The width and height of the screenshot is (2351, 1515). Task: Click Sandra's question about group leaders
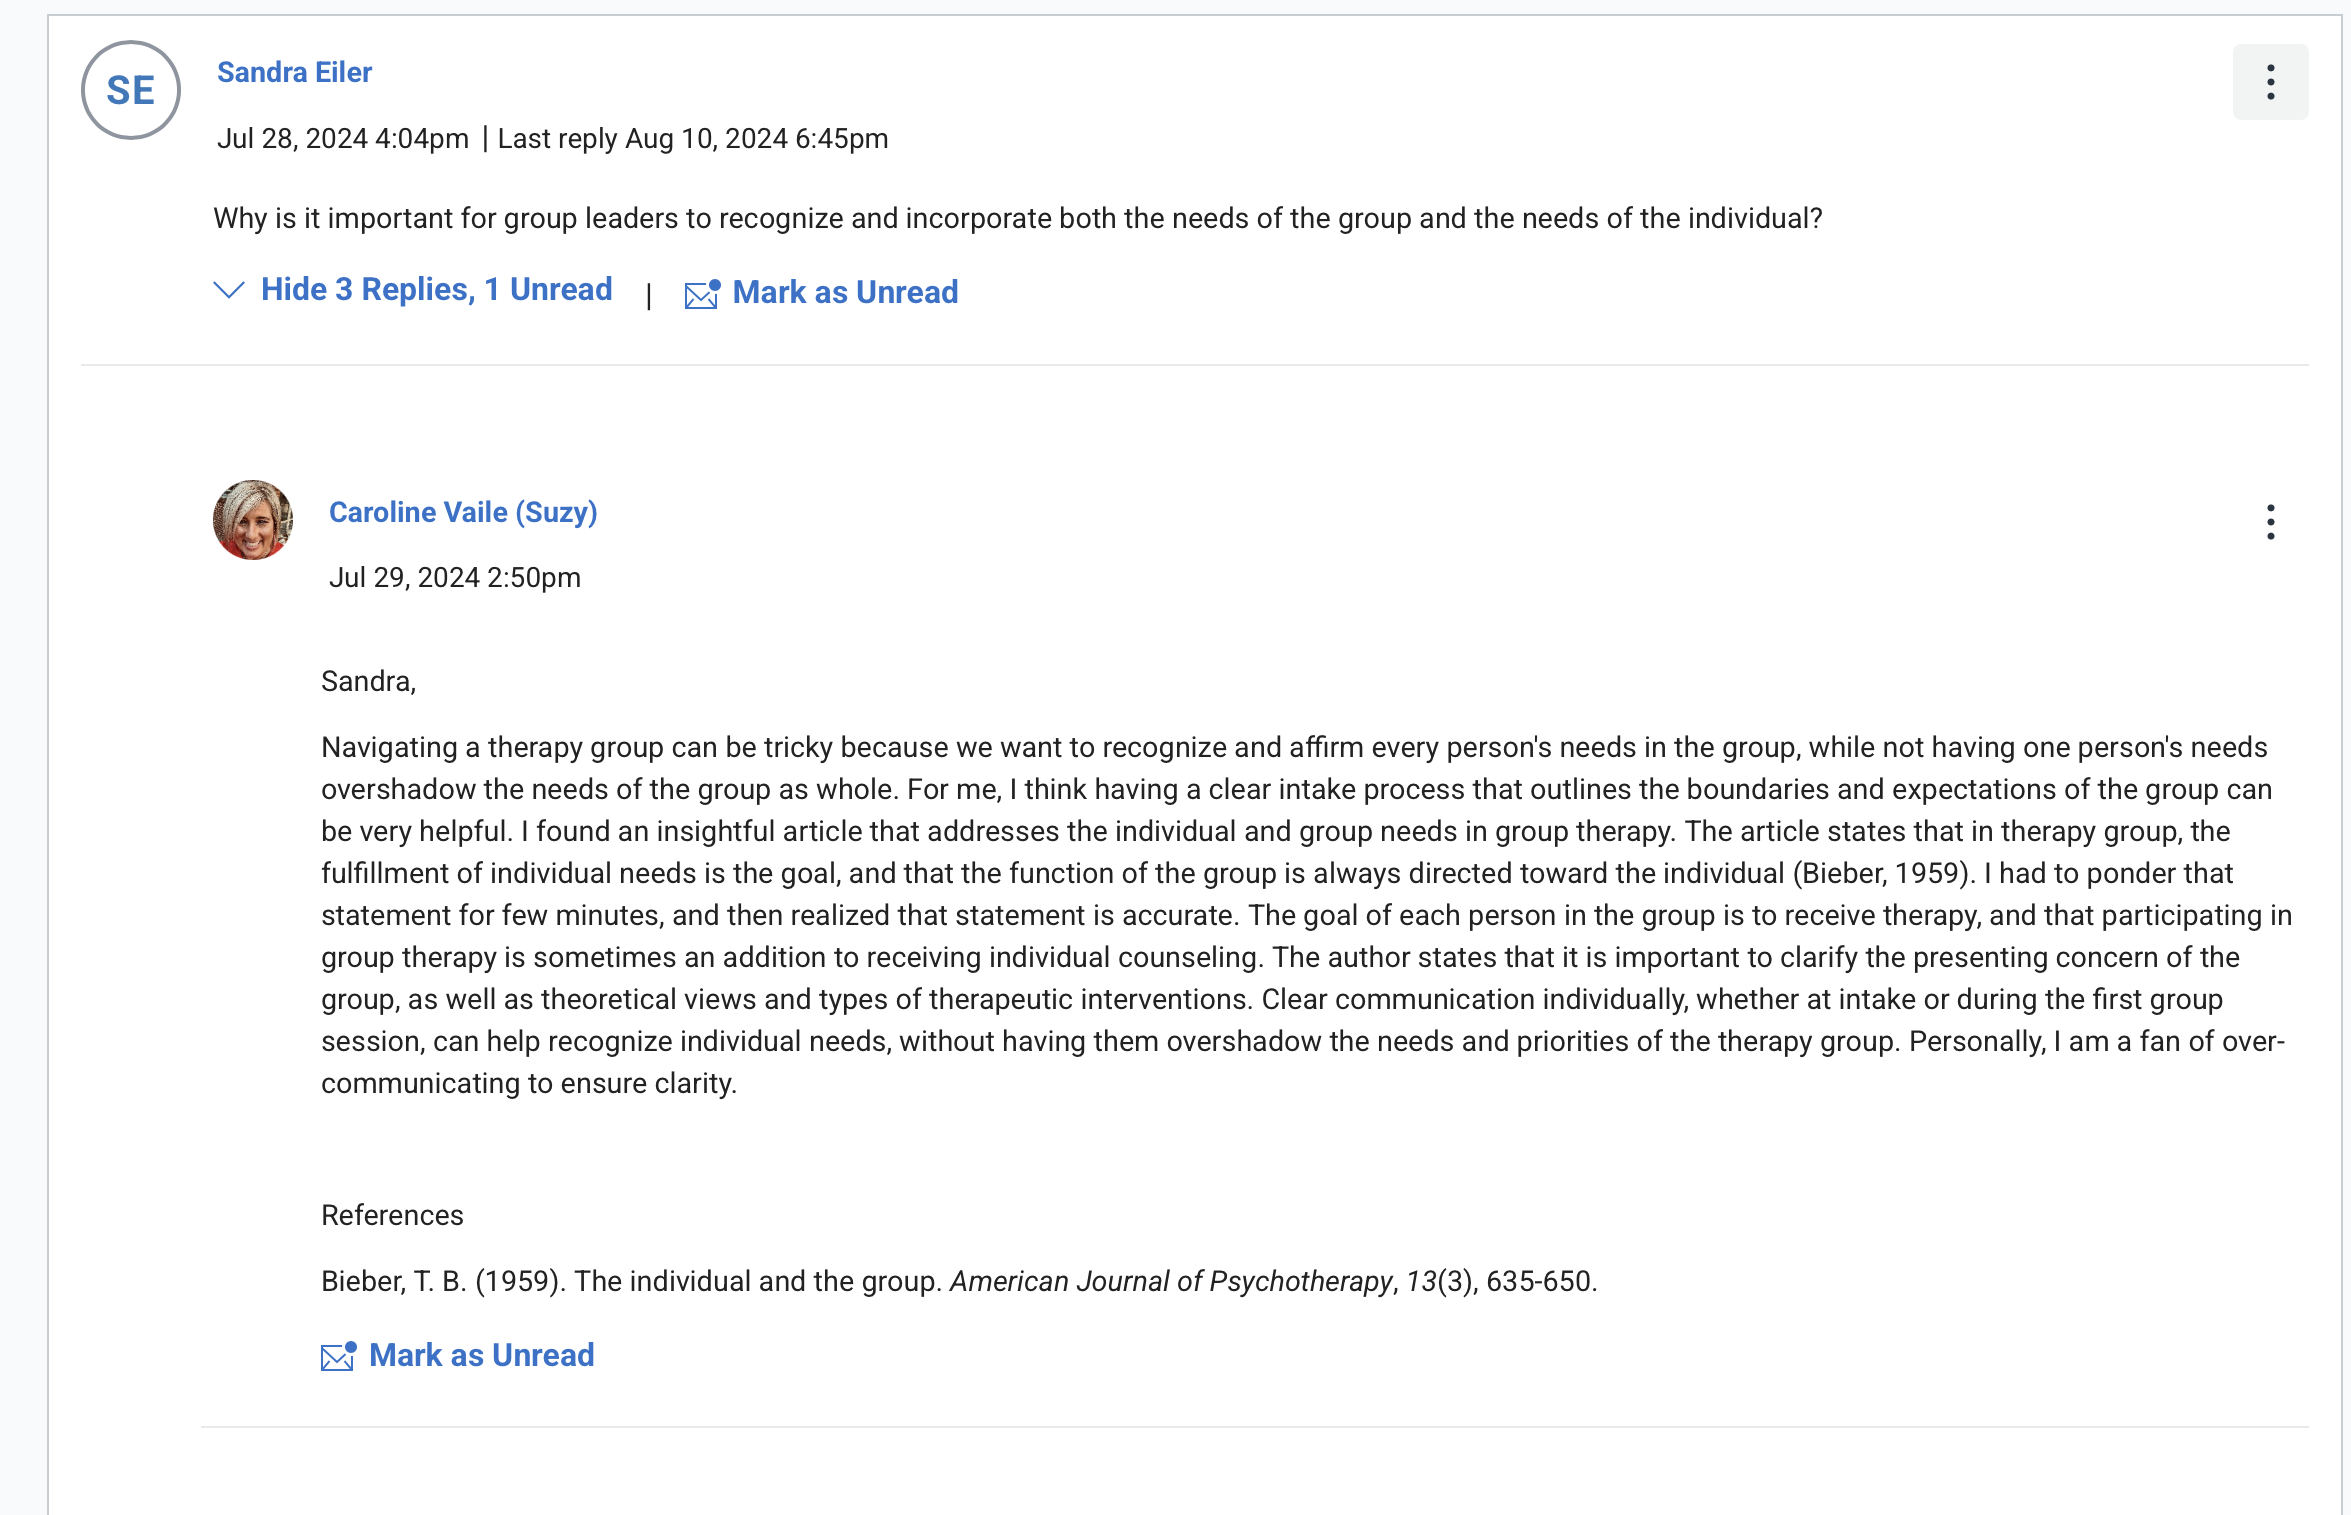[1017, 219]
